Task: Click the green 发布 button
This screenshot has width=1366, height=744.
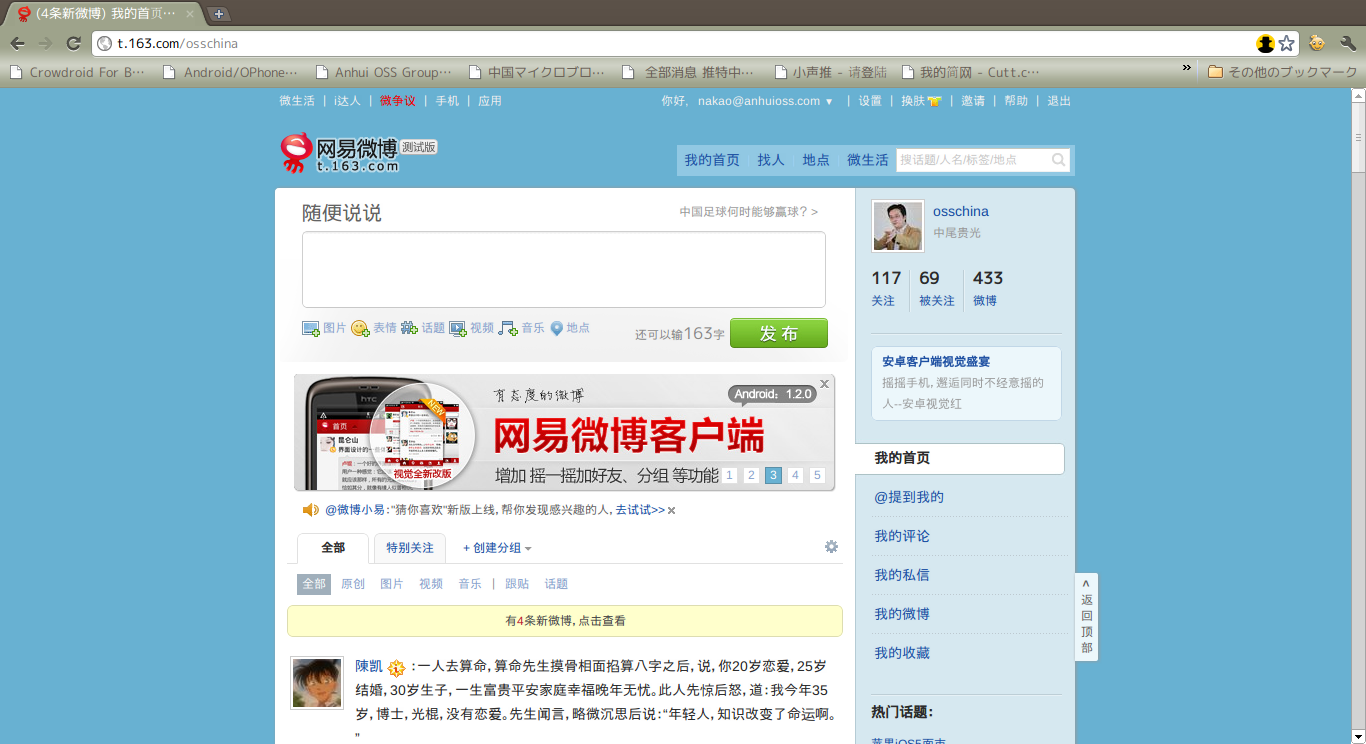Action: [779, 333]
